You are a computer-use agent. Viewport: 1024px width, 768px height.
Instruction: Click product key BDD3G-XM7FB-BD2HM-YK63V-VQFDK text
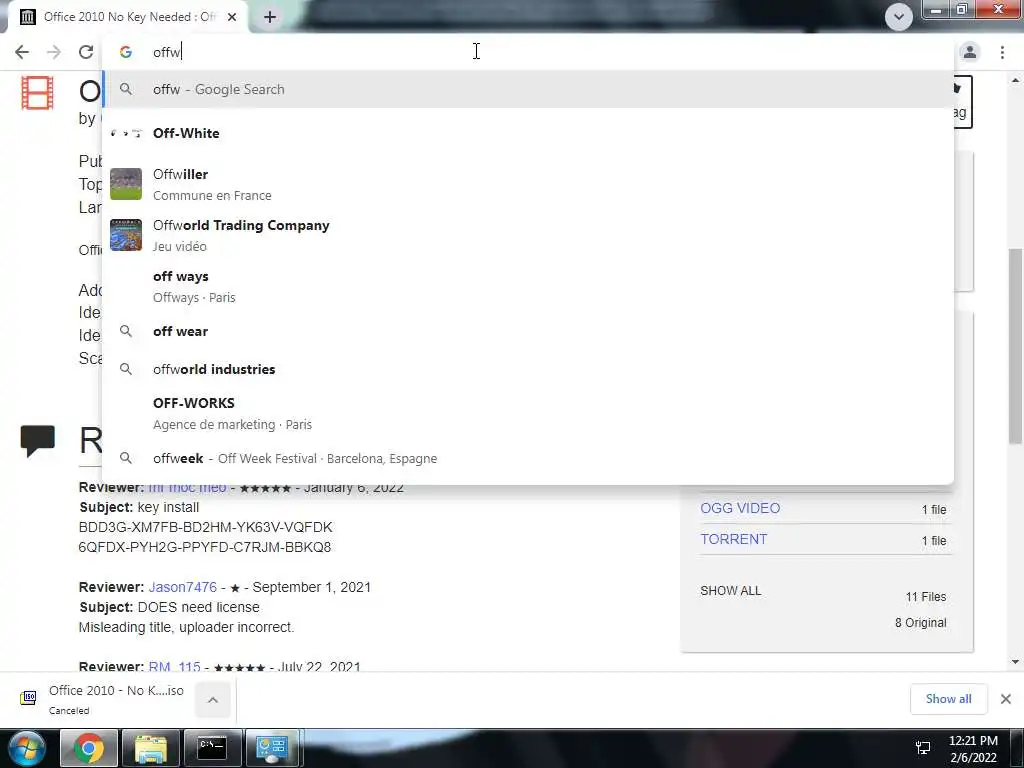(205, 527)
